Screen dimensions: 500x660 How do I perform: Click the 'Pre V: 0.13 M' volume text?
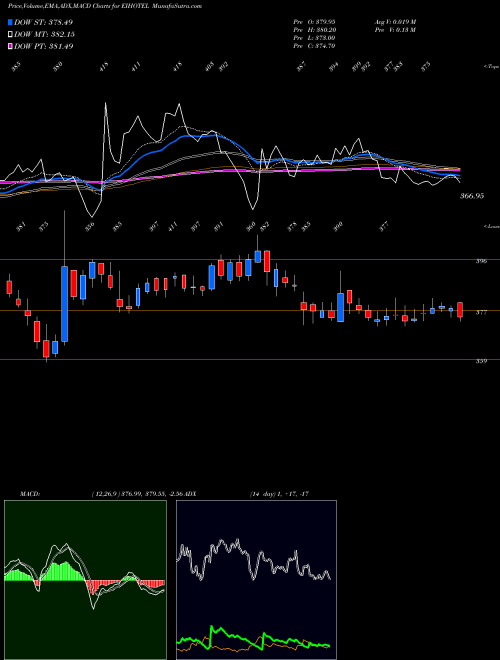tap(395, 30)
